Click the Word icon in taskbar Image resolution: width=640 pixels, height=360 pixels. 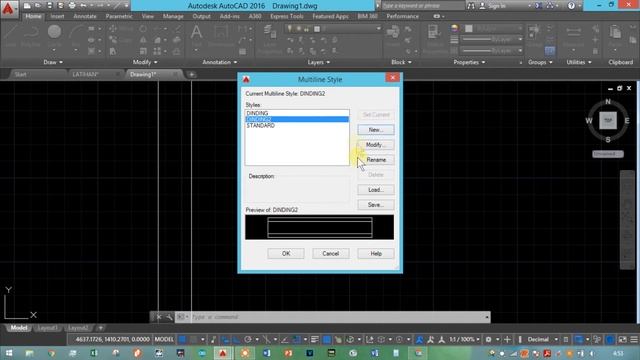point(267,353)
